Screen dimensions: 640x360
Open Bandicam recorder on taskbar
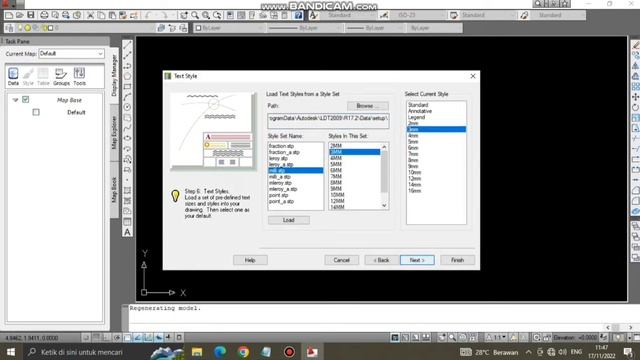[289, 352]
